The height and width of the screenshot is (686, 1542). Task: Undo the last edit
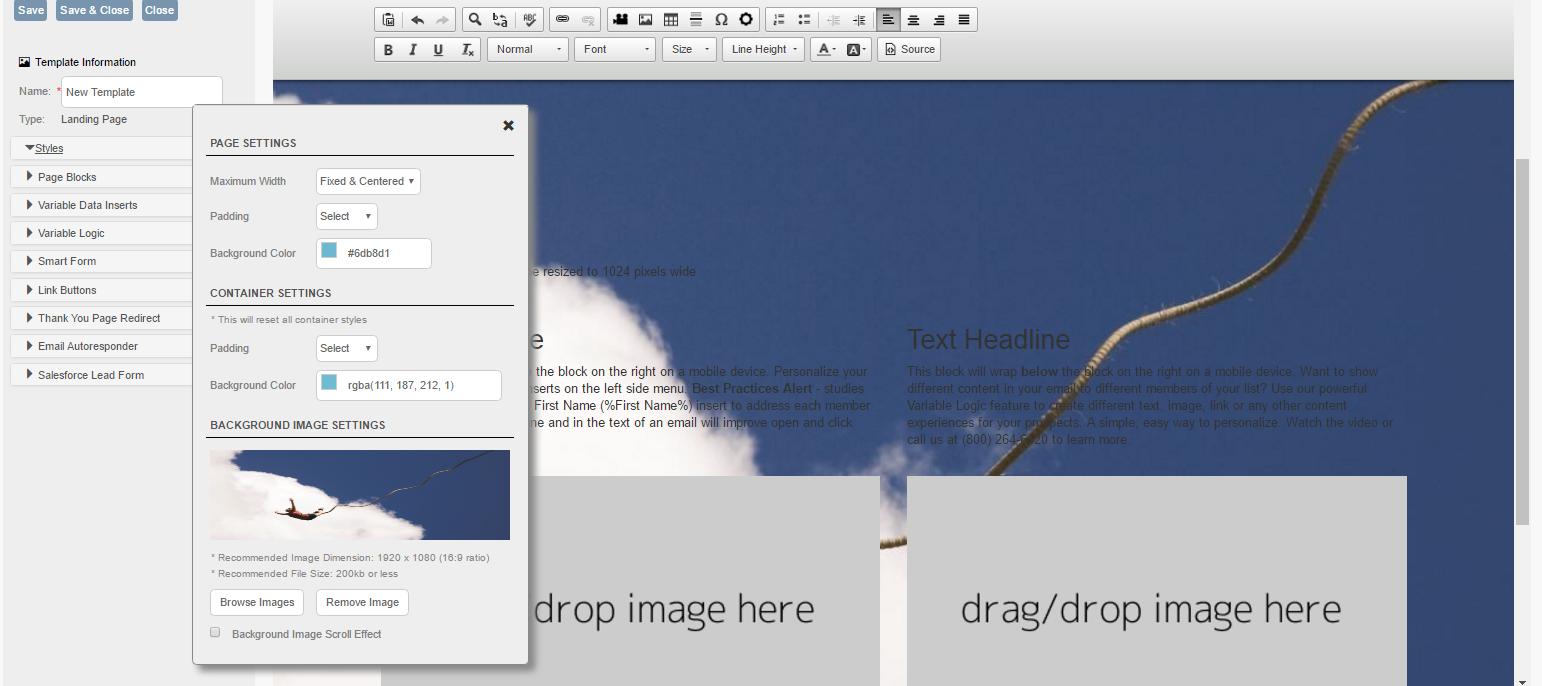tap(417, 20)
